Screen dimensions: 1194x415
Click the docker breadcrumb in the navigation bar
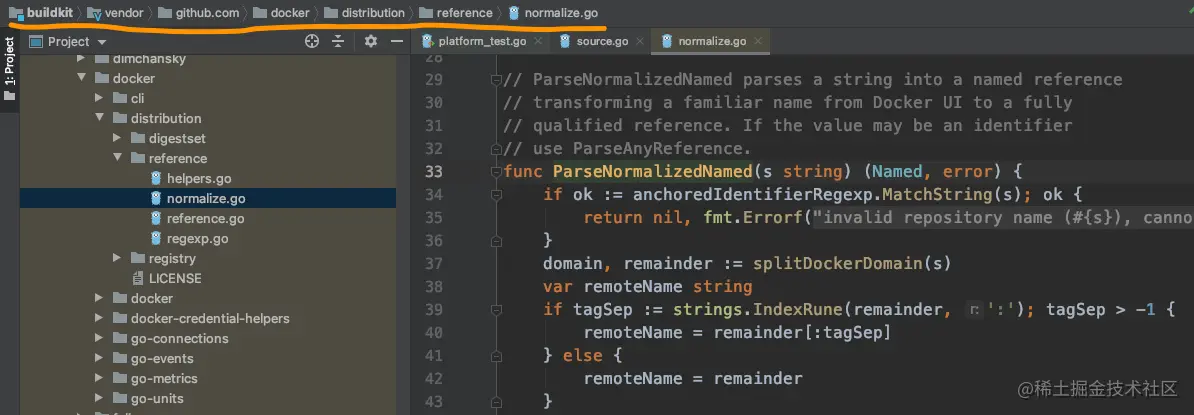(x=282, y=13)
